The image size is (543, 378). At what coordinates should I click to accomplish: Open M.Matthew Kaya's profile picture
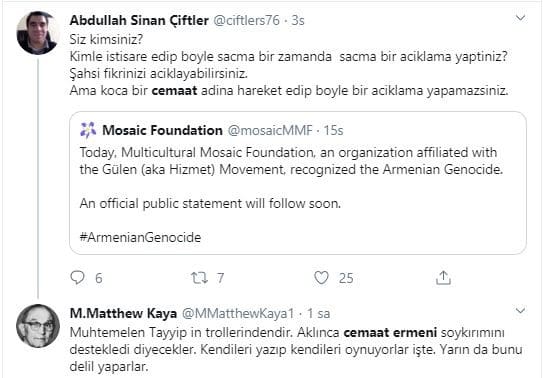[x=38, y=326]
